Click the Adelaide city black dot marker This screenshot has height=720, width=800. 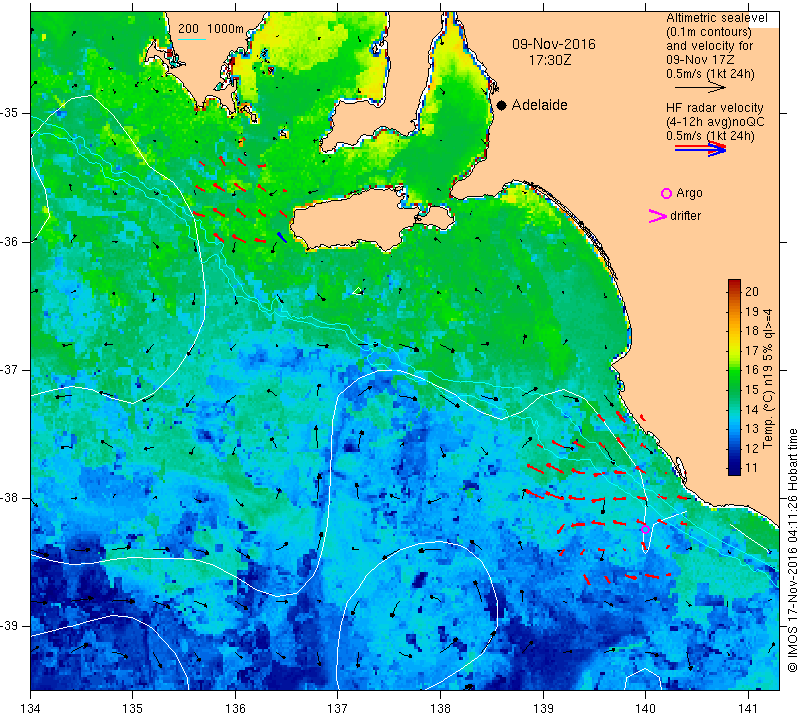coord(502,105)
